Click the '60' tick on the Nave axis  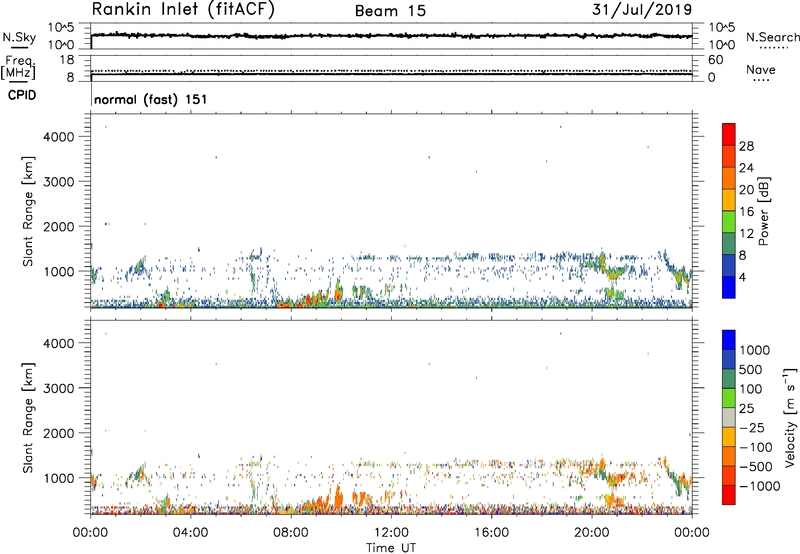pos(715,60)
